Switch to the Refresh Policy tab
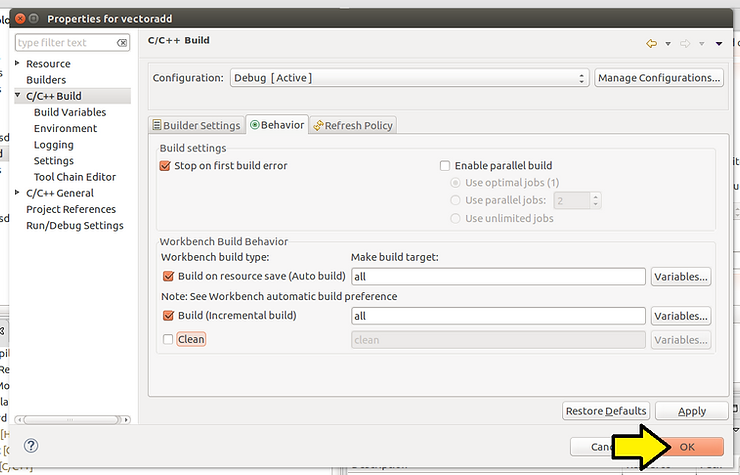 coord(352,125)
